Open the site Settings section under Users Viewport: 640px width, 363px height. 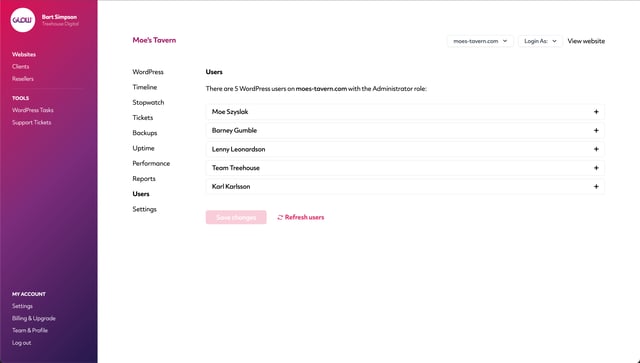[x=144, y=209]
